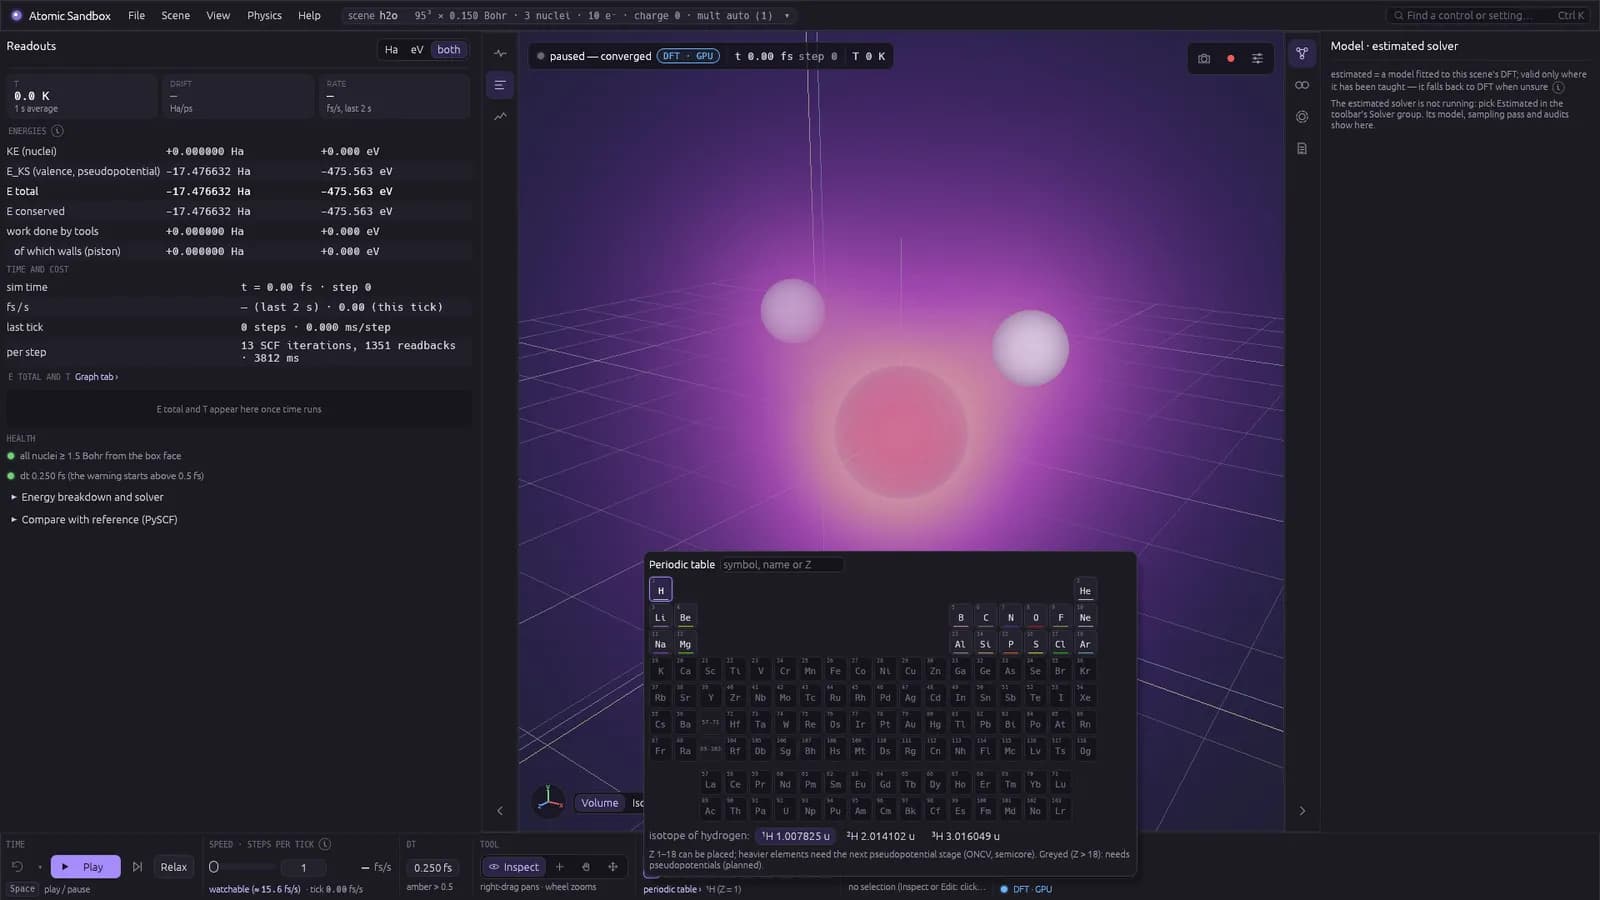Click the Relax button
The height and width of the screenshot is (900, 1600).
click(x=174, y=867)
